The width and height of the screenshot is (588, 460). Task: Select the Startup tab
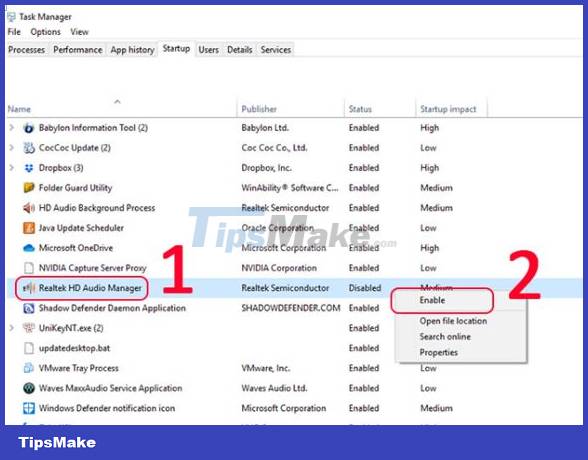click(x=176, y=49)
